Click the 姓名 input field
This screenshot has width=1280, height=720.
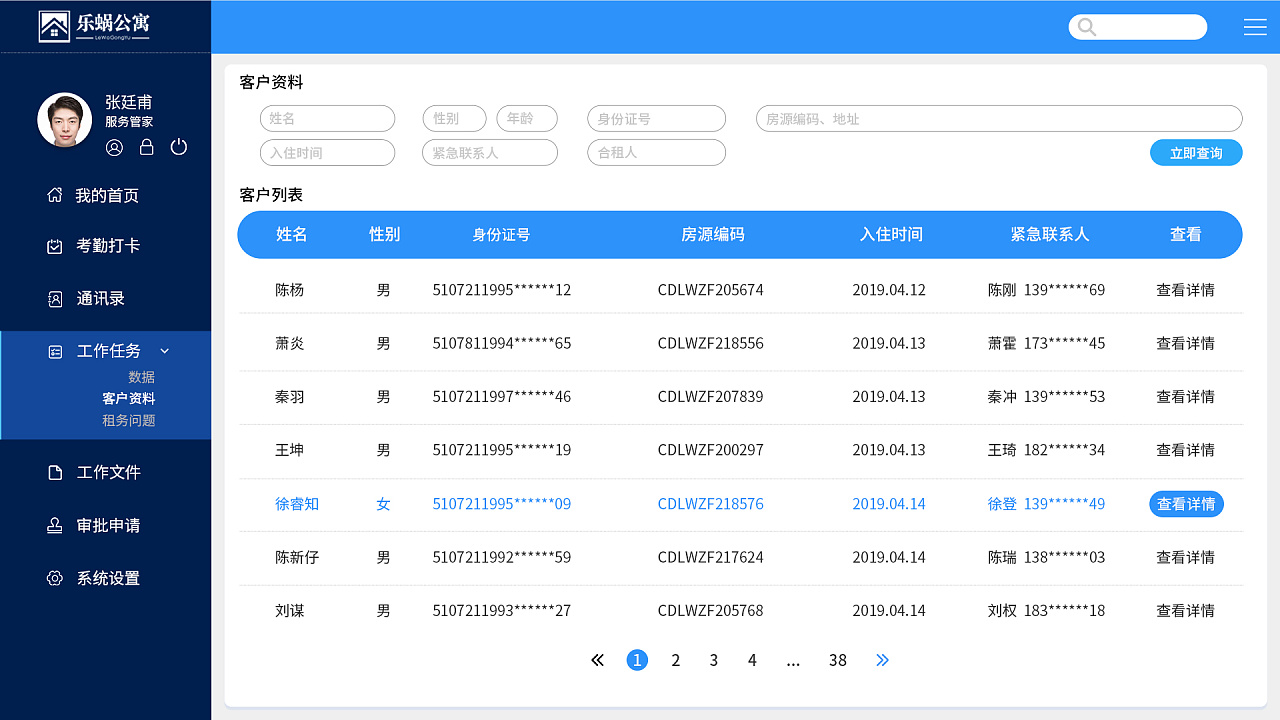pyautogui.click(x=327, y=118)
